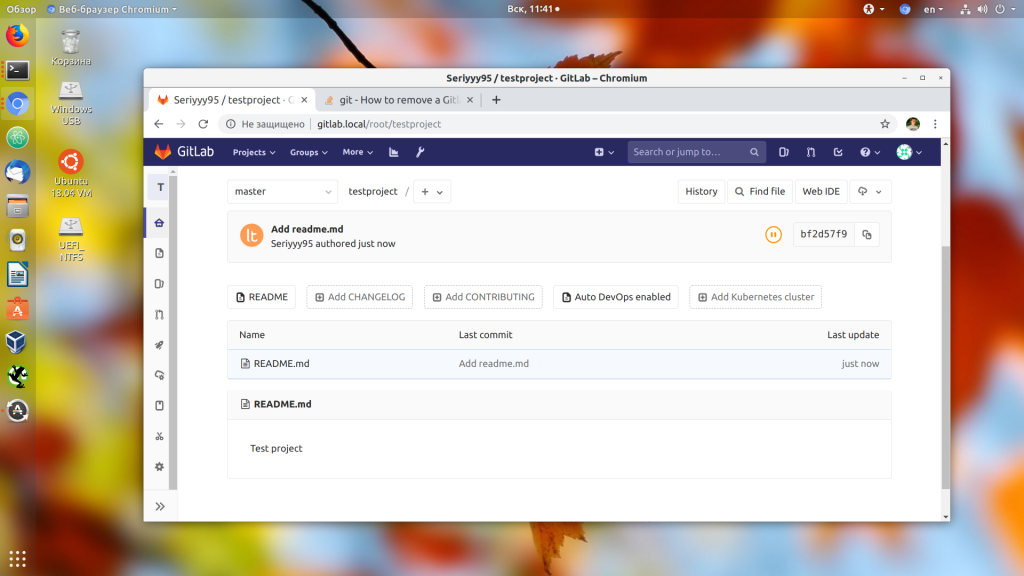
Task: Expand the sidebar with double chevron
Action: 160,507
